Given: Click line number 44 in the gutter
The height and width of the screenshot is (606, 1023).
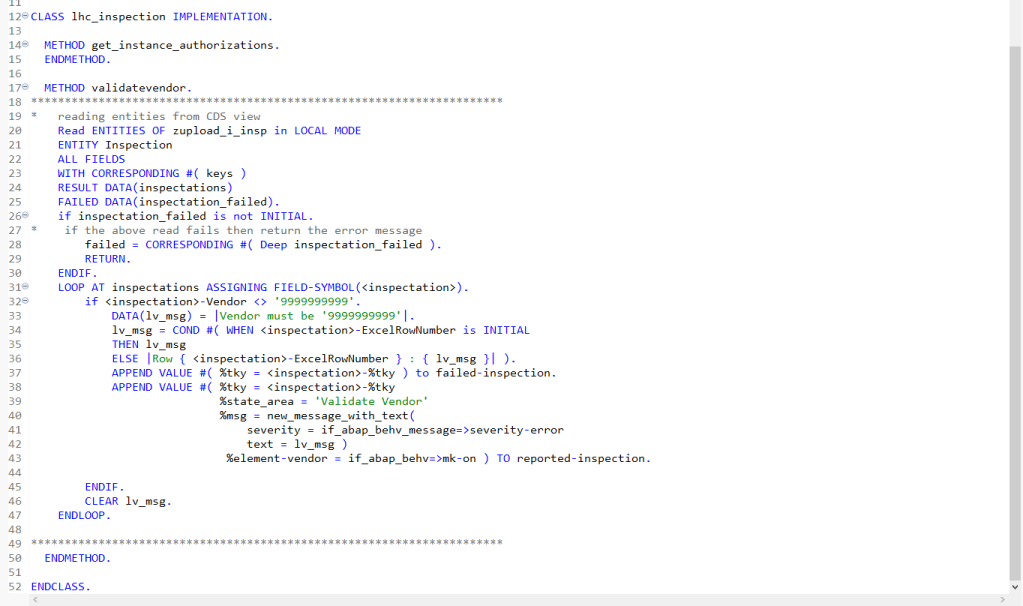Looking at the screenshot, I should 14,472.
